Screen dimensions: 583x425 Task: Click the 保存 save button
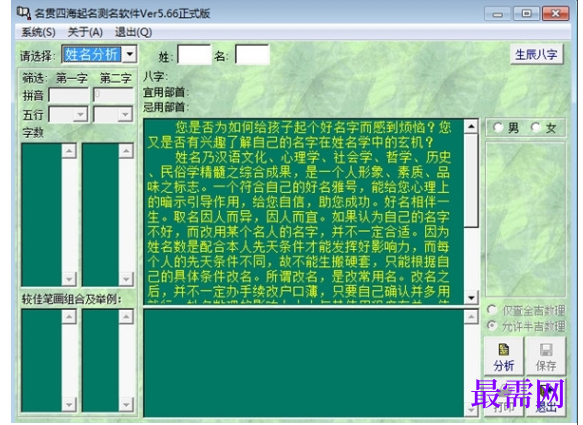545,356
